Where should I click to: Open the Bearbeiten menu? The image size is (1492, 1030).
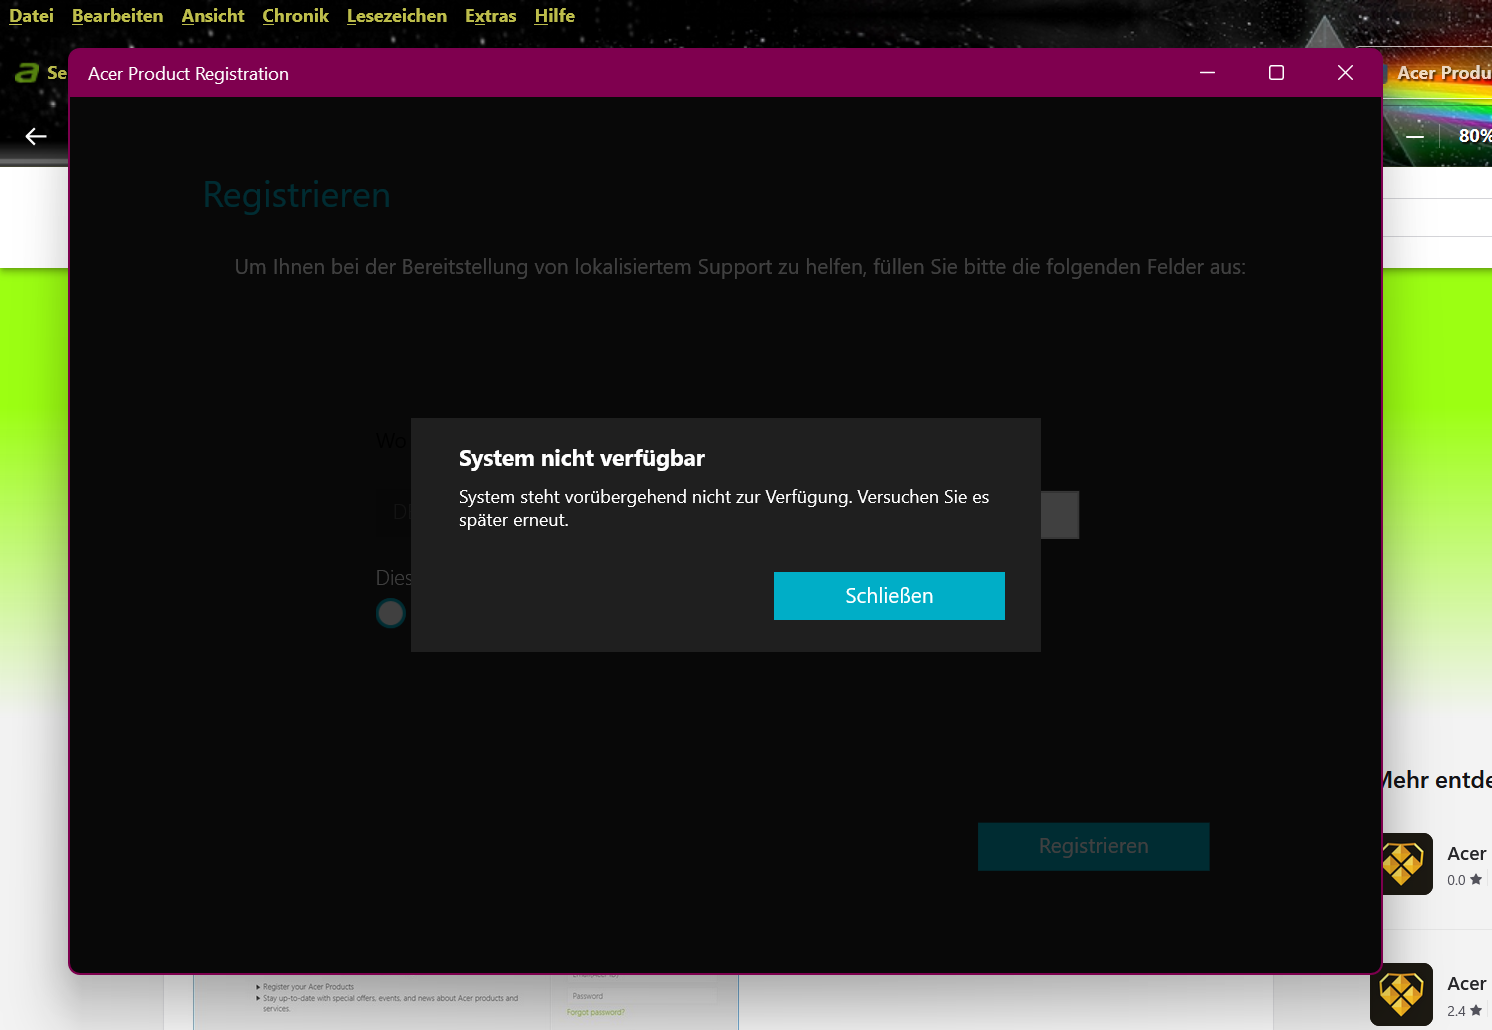(x=117, y=16)
